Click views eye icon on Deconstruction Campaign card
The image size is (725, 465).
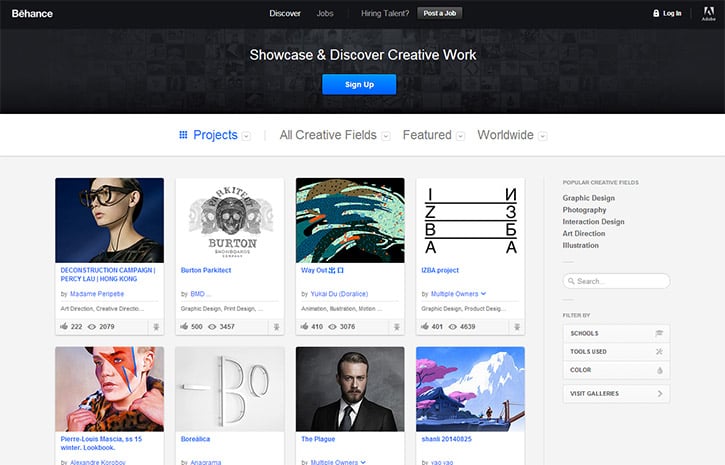pyautogui.click(x=92, y=327)
